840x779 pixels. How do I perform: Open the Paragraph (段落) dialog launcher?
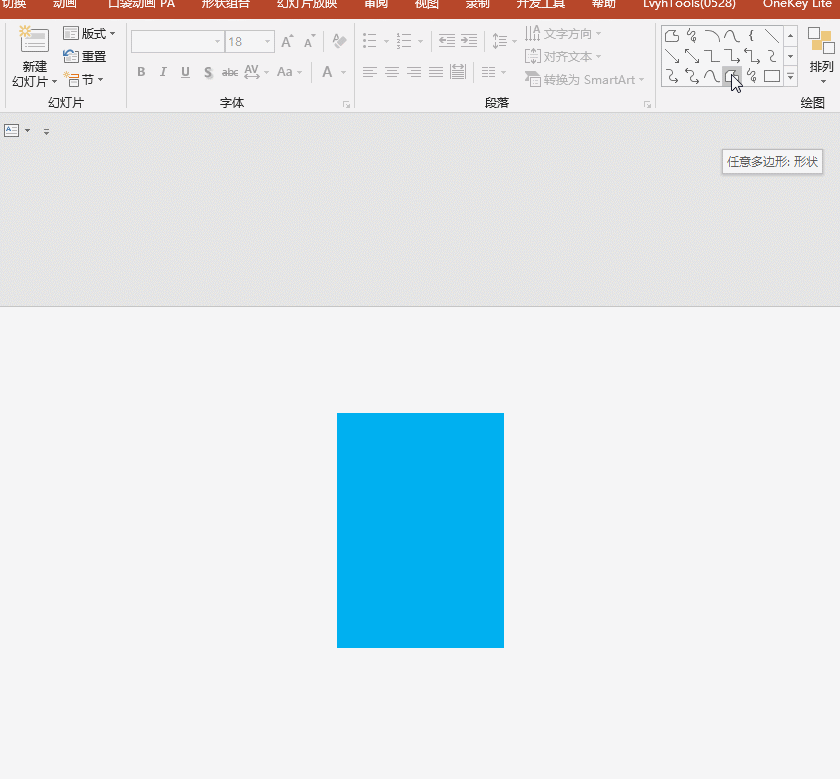tap(647, 104)
